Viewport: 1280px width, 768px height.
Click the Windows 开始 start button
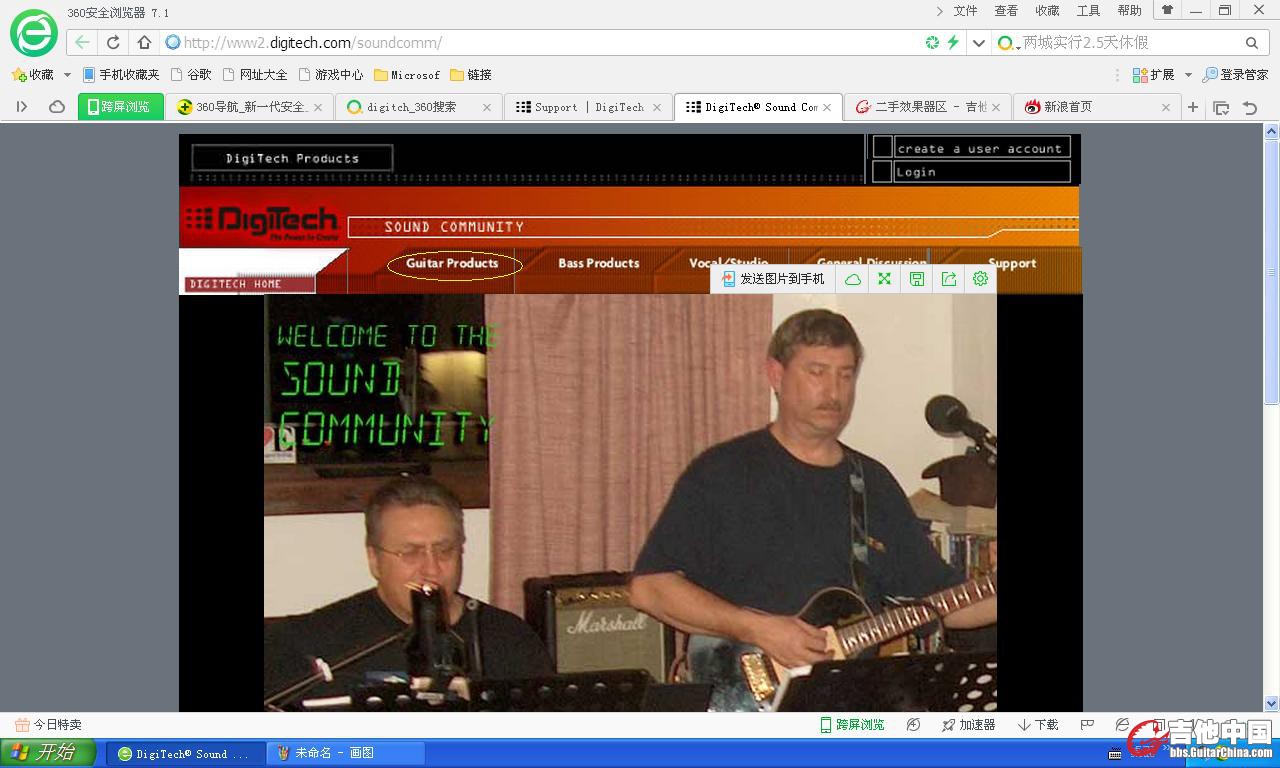point(48,753)
